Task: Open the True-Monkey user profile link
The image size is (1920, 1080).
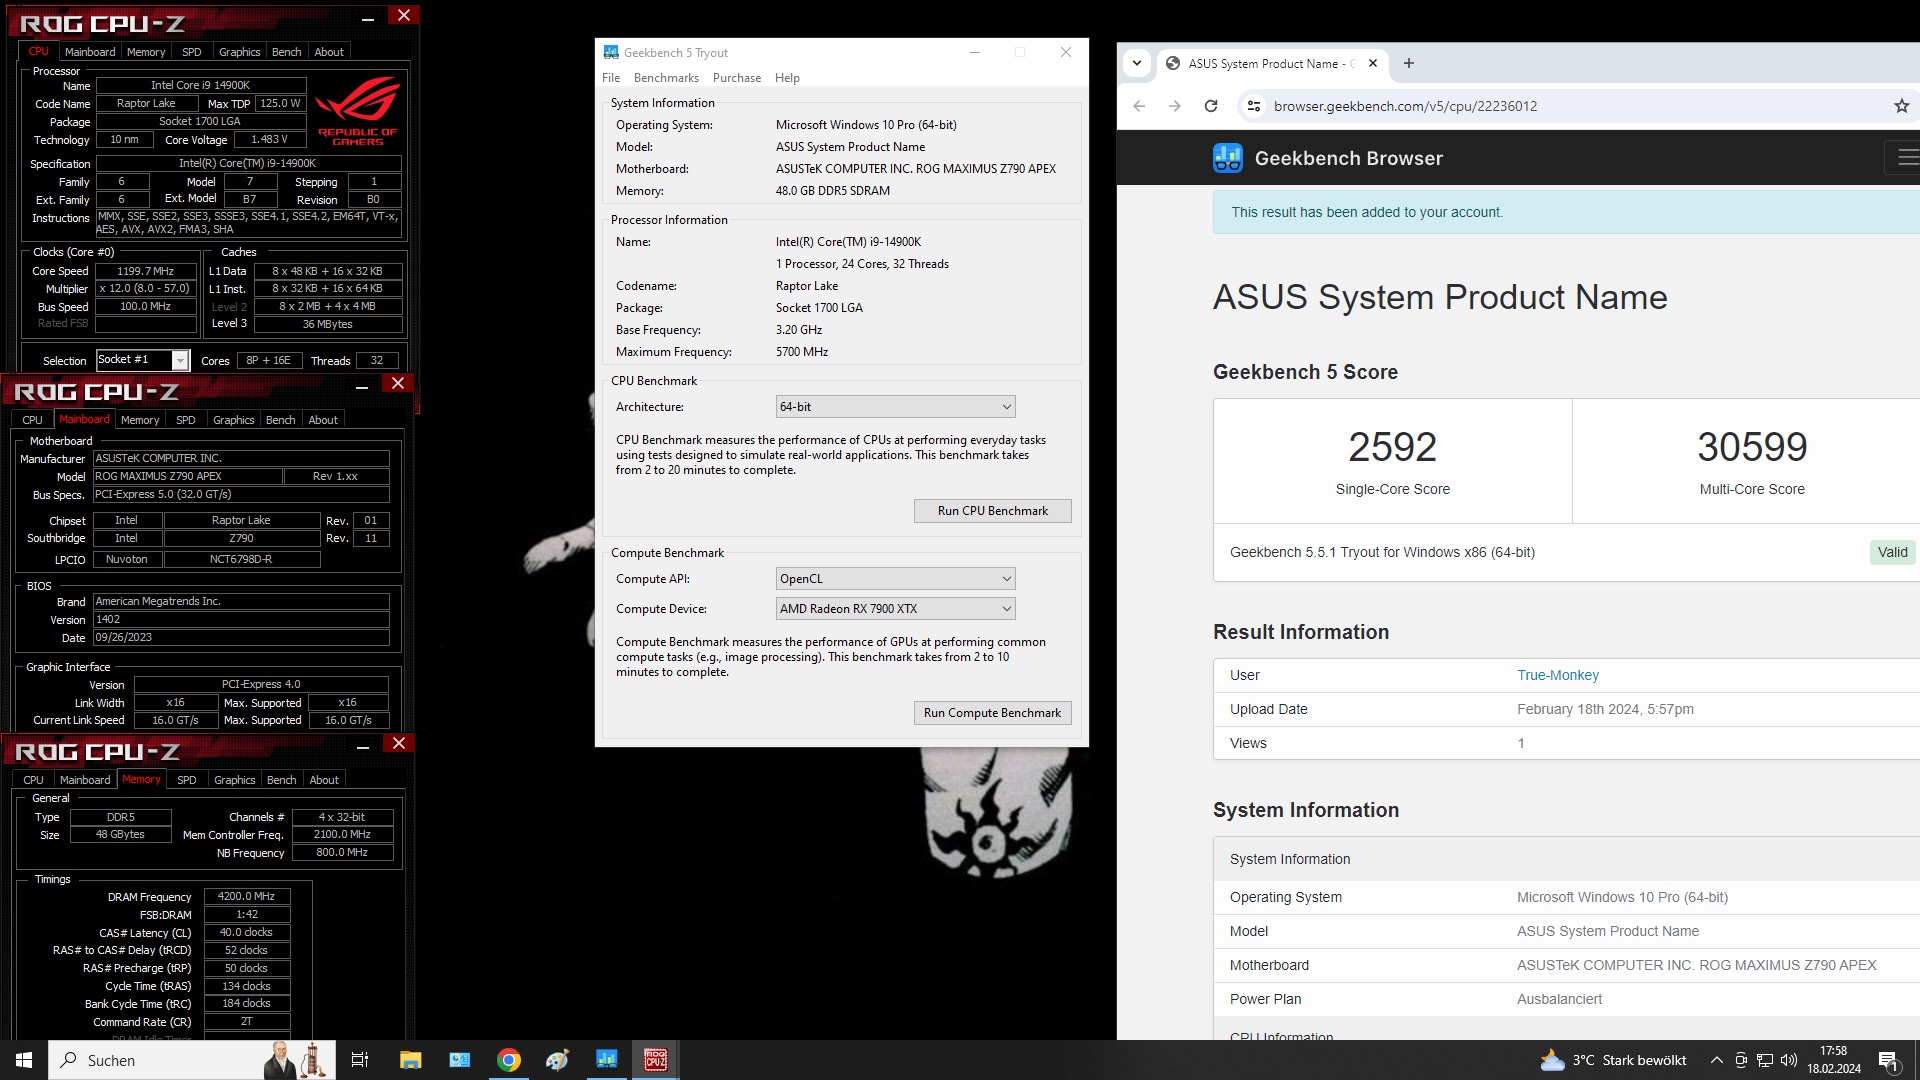Action: (x=1558, y=675)
